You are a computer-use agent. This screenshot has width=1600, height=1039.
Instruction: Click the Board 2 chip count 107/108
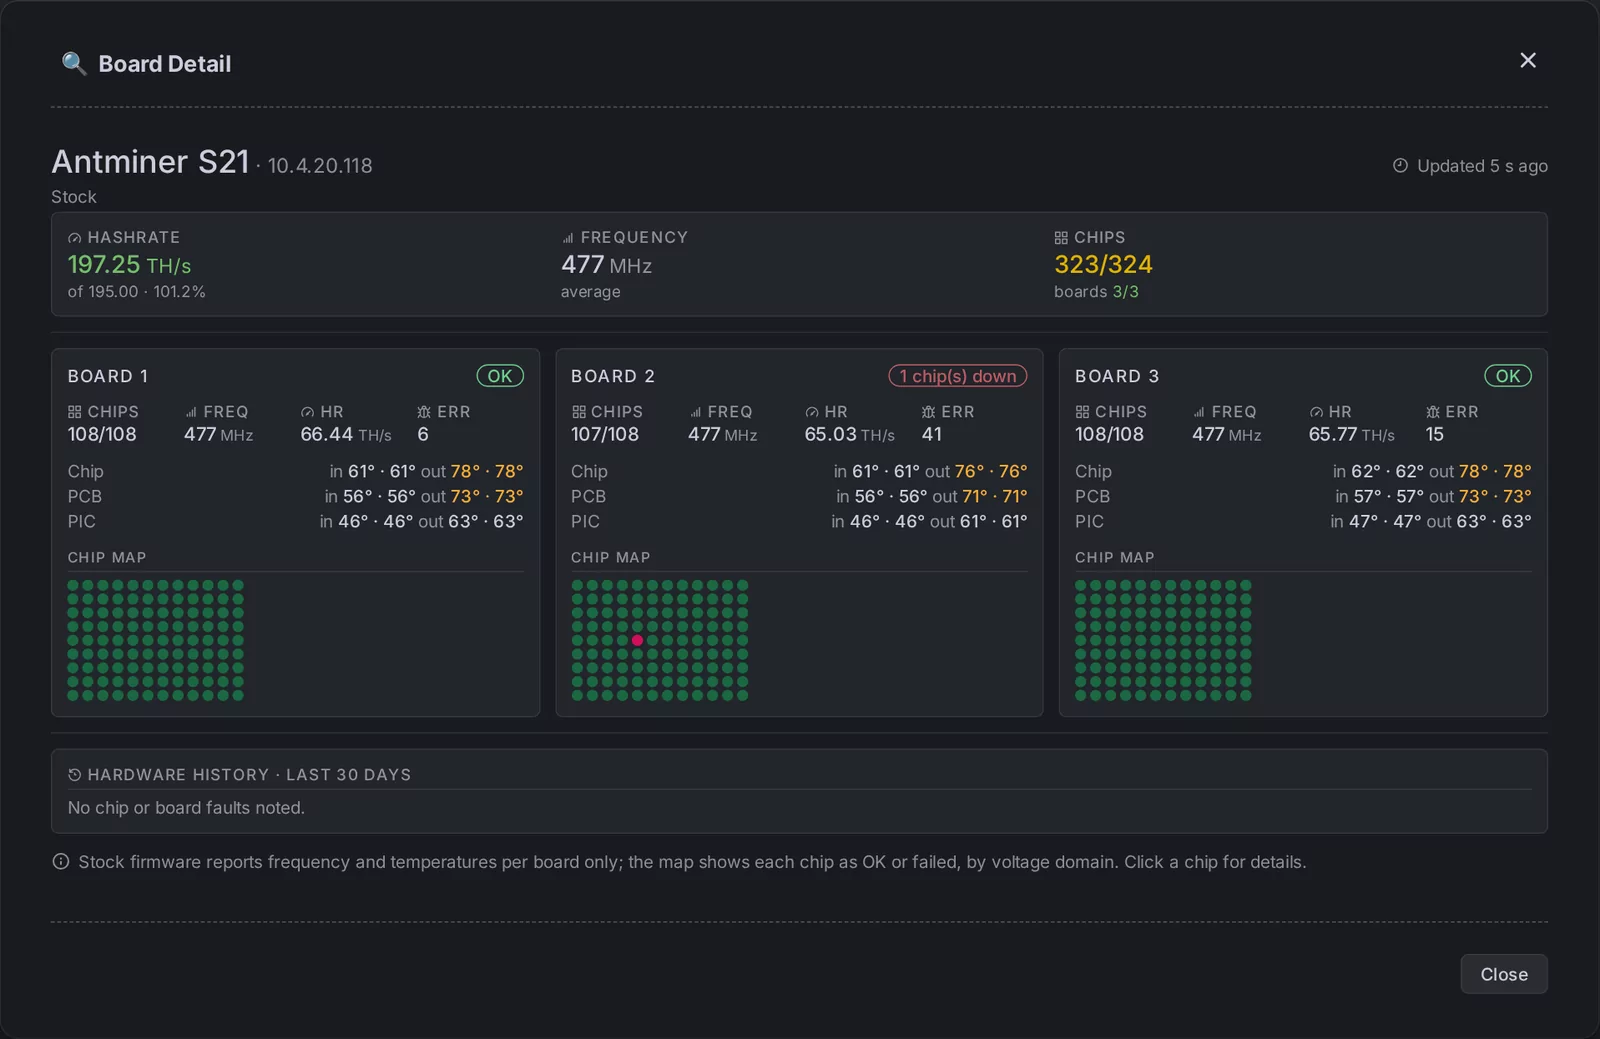(x=605, y=434)
